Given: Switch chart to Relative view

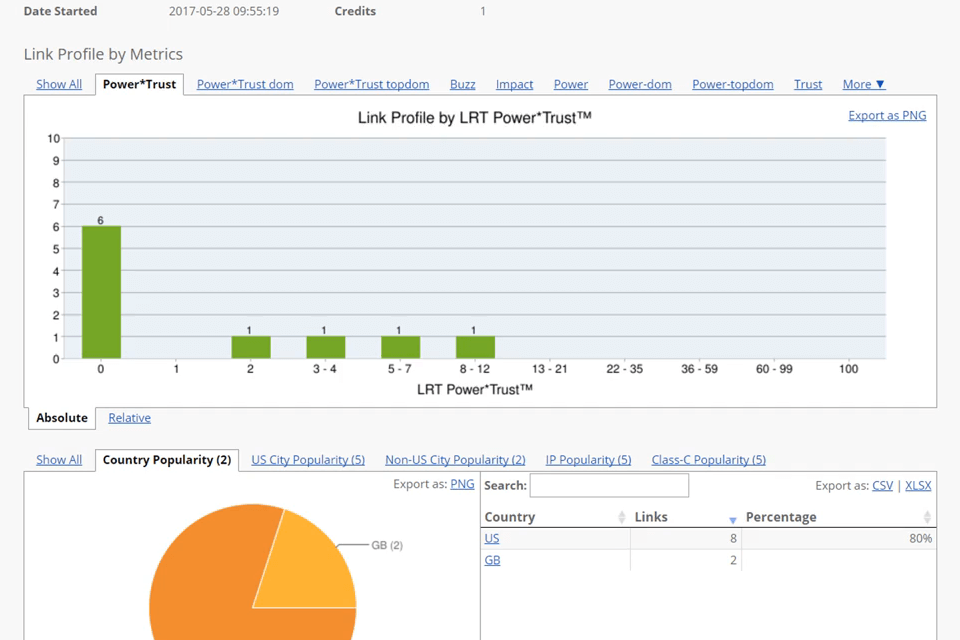Looking at the screenshot, I should click(129, 418).
